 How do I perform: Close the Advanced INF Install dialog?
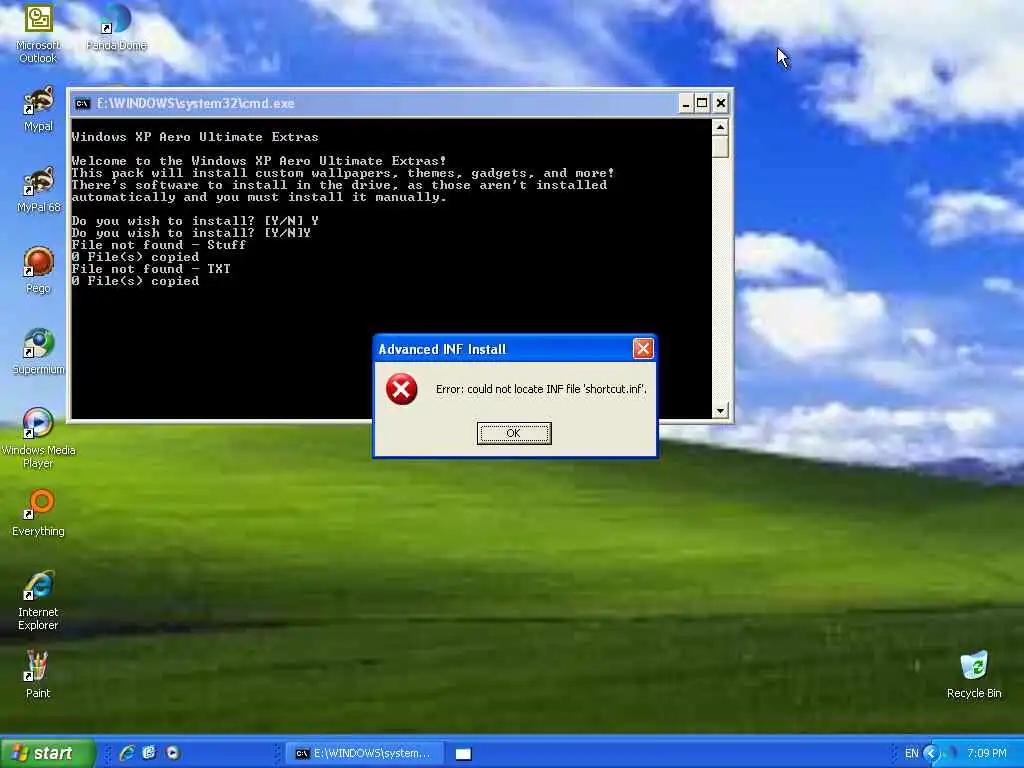pyautogui.click(x=643, y=349)
